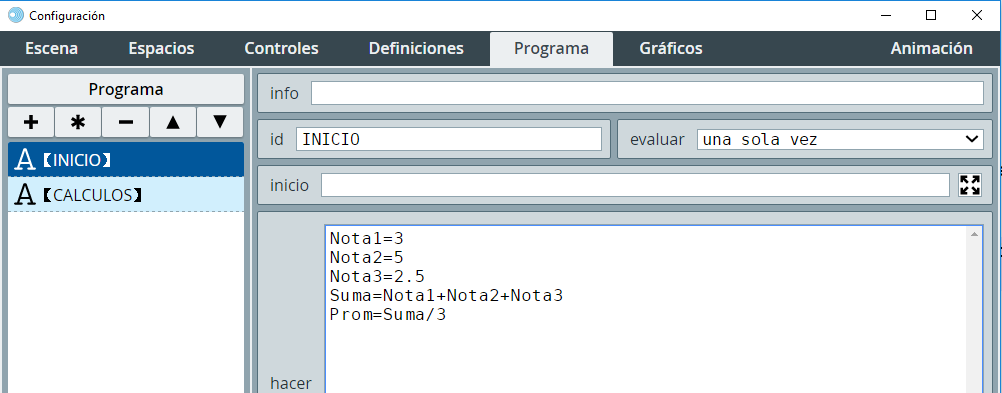Move the selected item down with the down arrow
Screen dimensions: 1002x393
(220, 122)
